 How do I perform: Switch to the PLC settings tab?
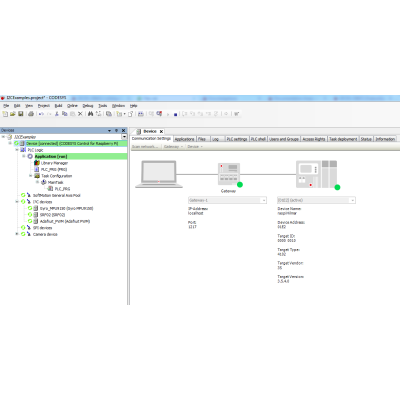[x=237, y=139]
